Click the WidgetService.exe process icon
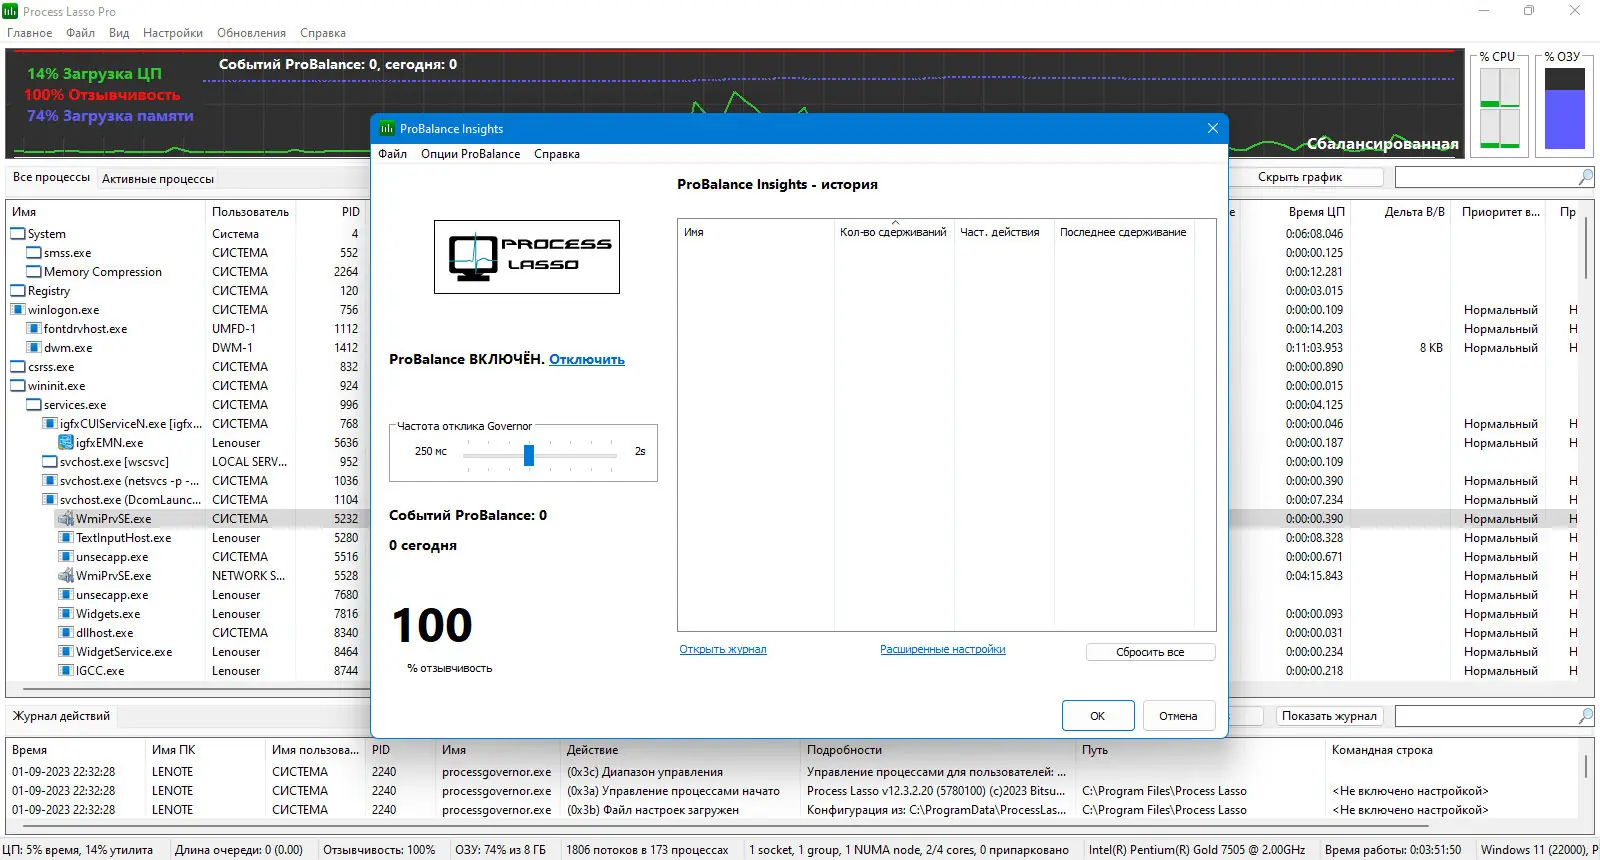The image size is (1600, 860). tap(66, 652)
